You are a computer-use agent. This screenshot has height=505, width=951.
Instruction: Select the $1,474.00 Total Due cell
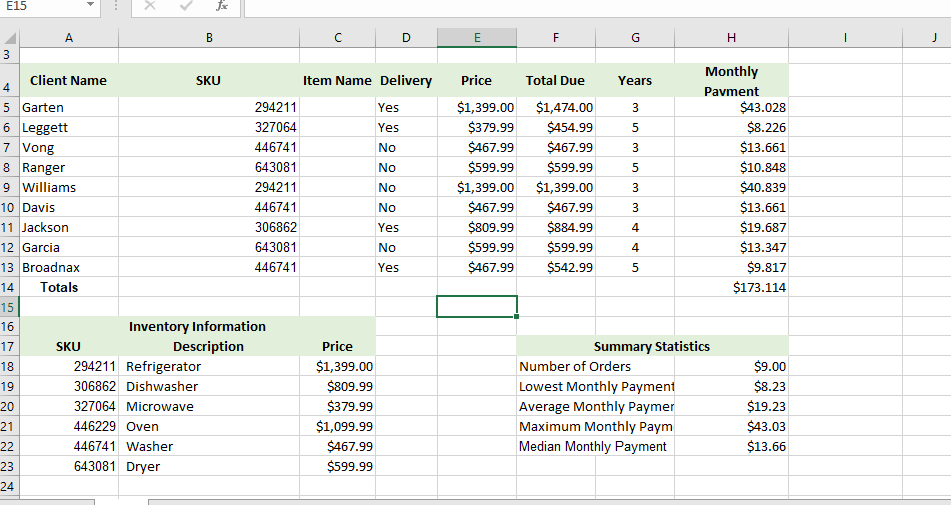pyautogui.click(x=556, y=107)
